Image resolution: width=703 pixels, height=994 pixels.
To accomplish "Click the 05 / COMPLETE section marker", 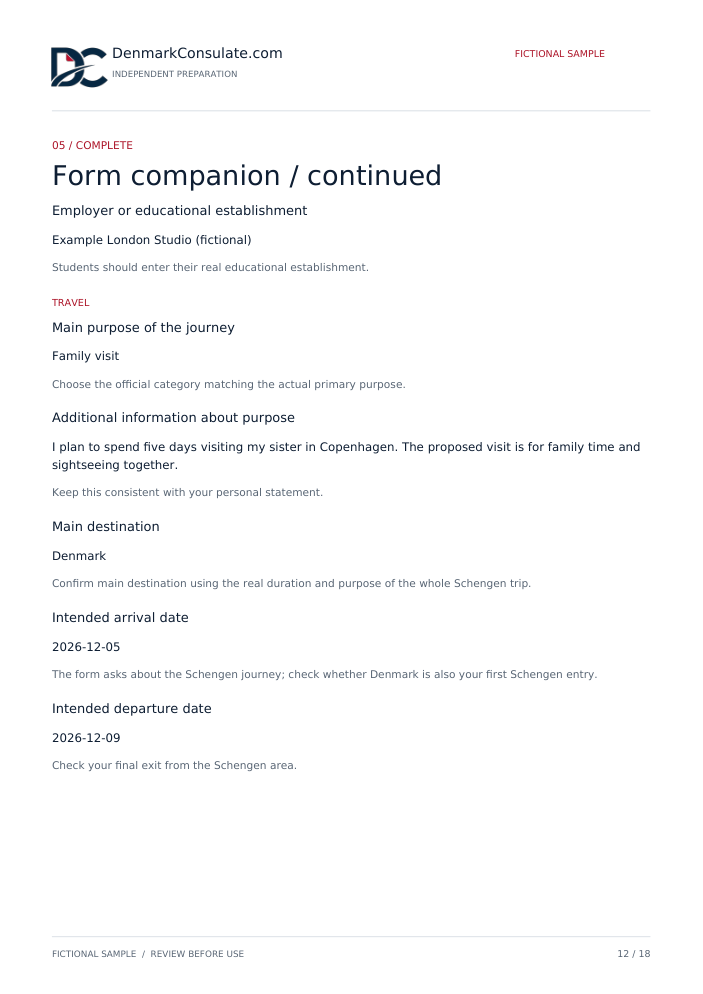I will [x=93, y=145].
